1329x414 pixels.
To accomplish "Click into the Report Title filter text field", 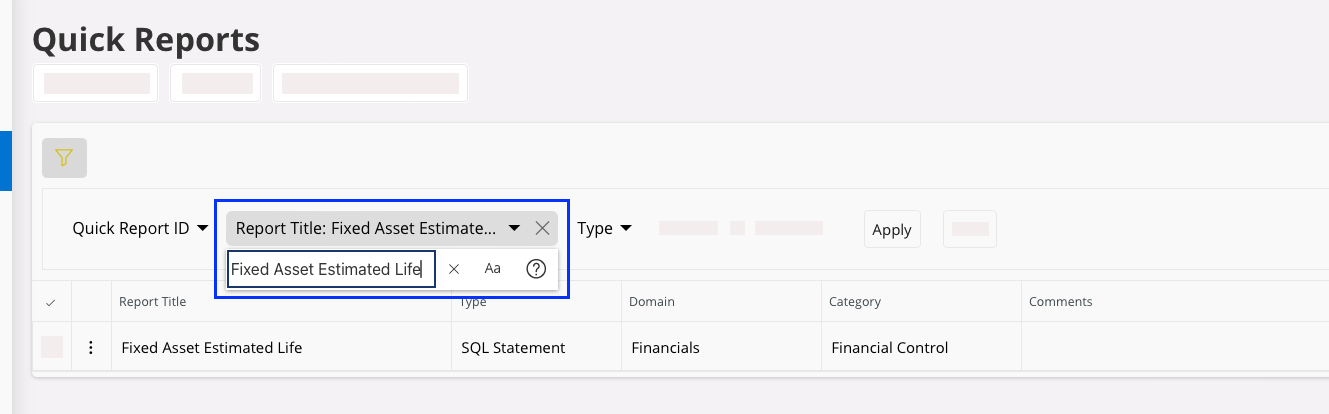I will pyautogui.click(x=330, y=269).
